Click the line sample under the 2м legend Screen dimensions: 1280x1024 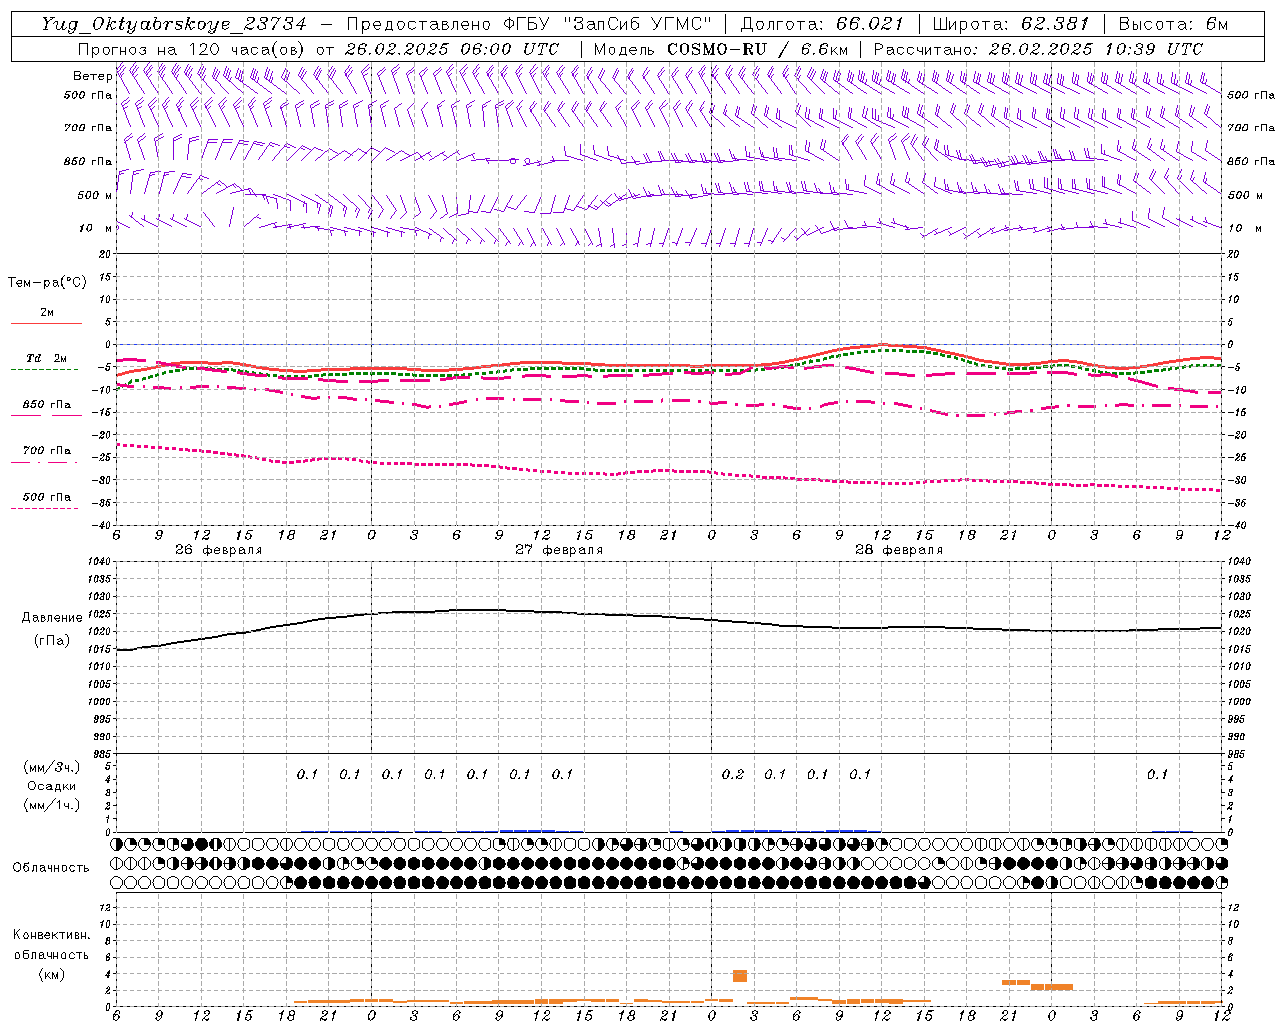coord(46,324)
